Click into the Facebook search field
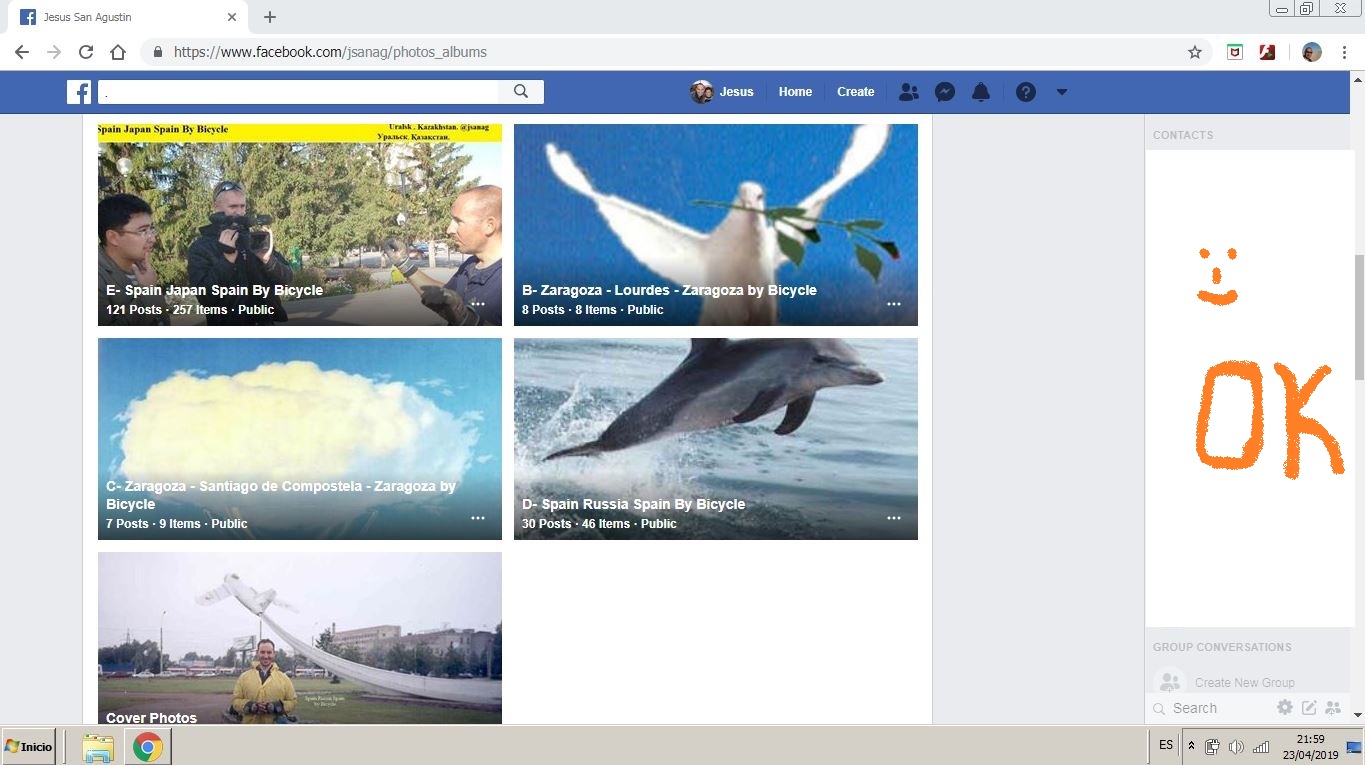The image size is (1365, 765). (x=300, y=92)
